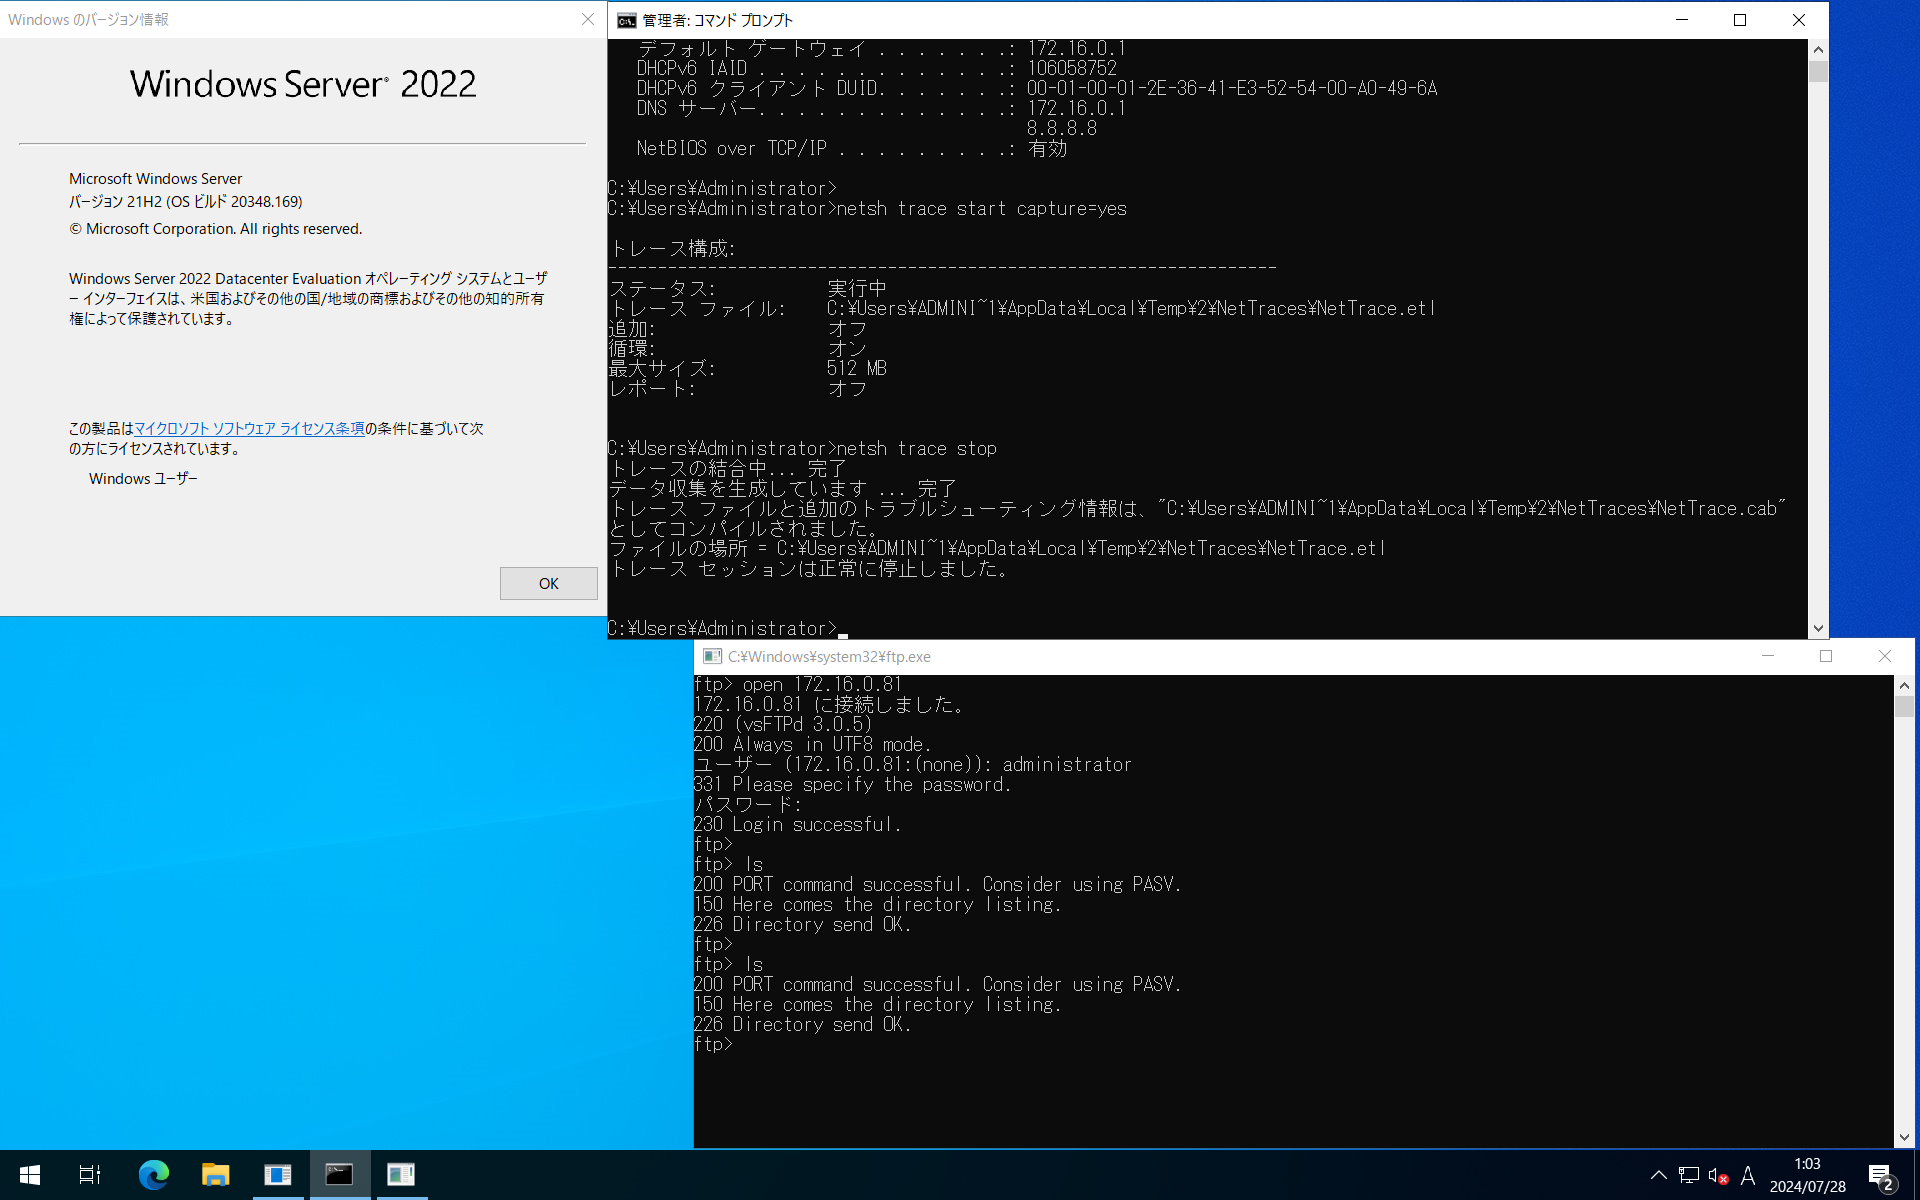This screenshot has width=1920, height=1200.
Task: Click the taskbar clock showing 1:03
Action: point(1807,1175)
